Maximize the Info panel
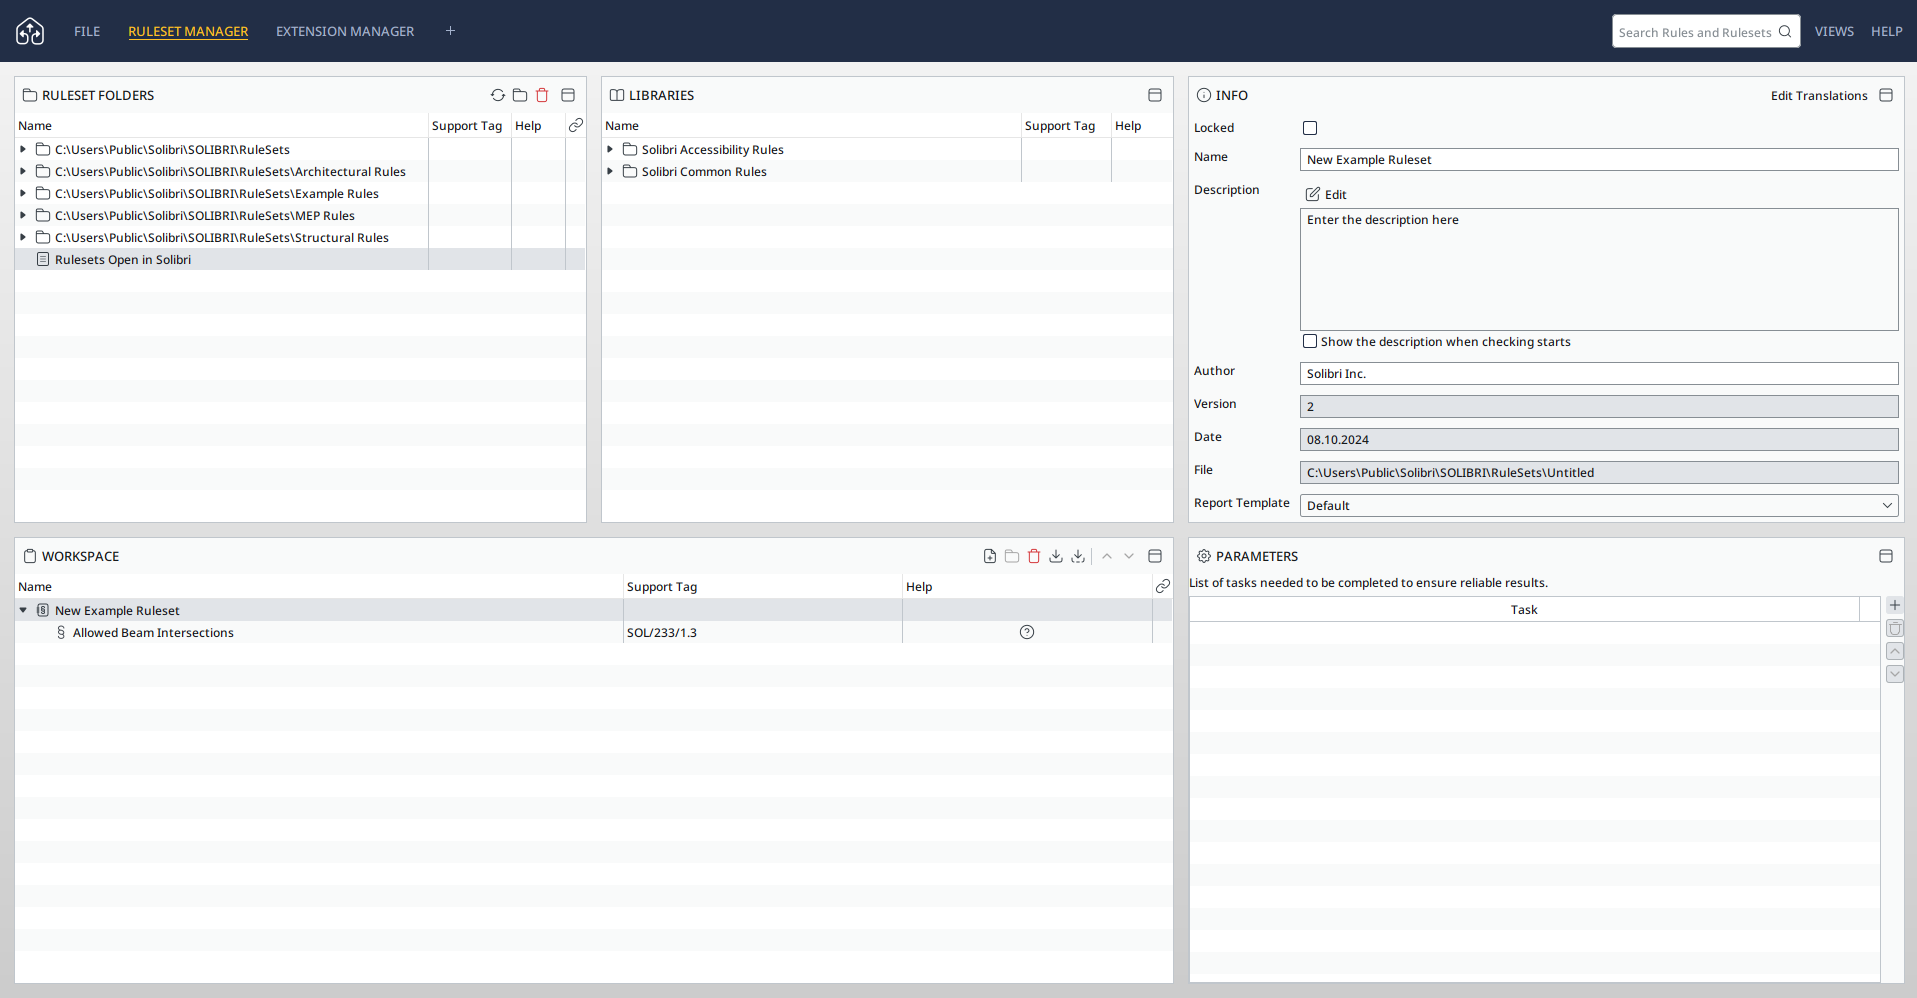 (x=1886, y=95)
